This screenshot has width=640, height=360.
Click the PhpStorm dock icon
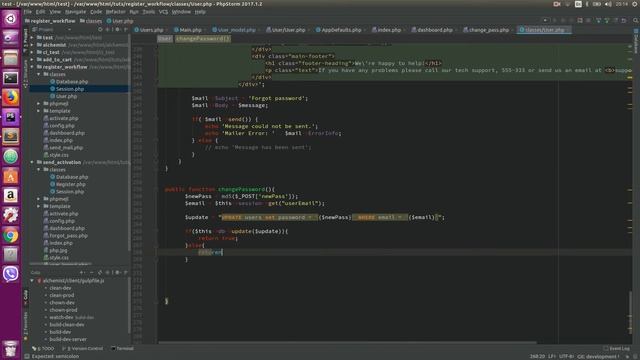[x=11, y=117]
